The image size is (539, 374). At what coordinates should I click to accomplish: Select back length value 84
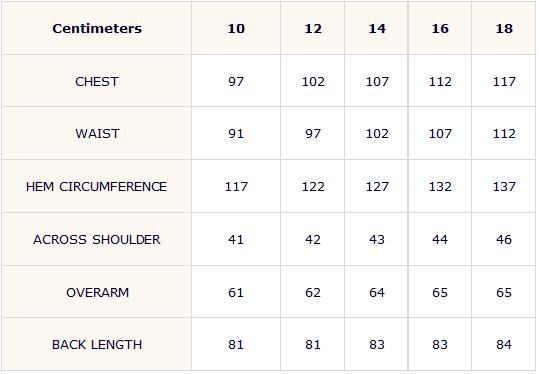504,344
